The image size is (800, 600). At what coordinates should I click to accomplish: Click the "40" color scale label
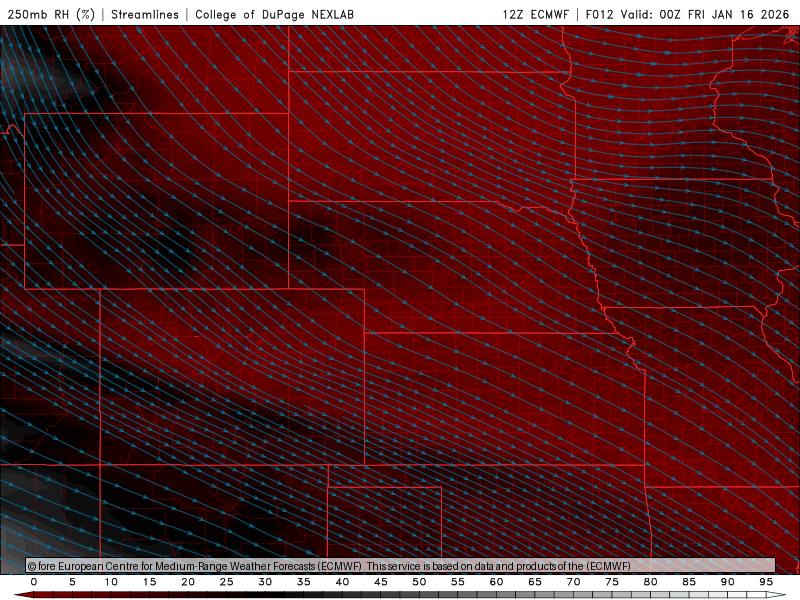click(342, 582)
